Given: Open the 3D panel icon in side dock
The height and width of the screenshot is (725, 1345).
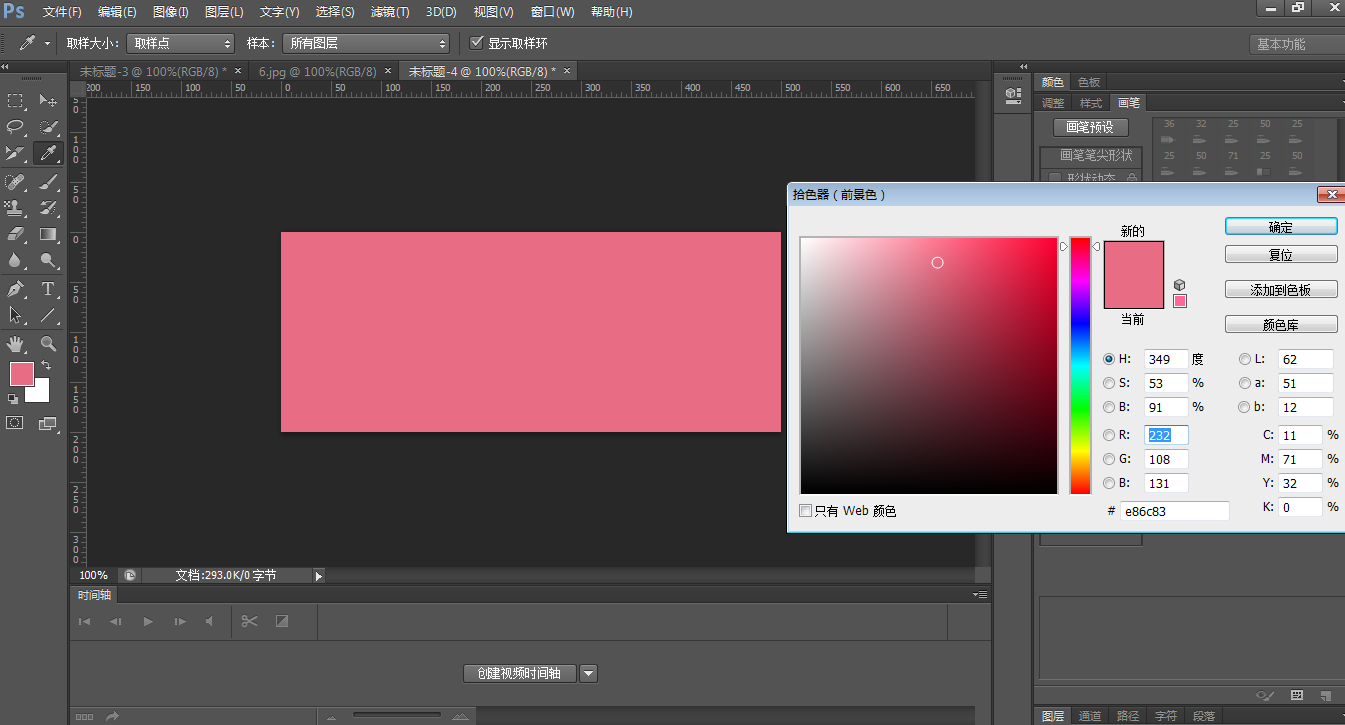Looking at the screenshot, I should point(1011,94).
